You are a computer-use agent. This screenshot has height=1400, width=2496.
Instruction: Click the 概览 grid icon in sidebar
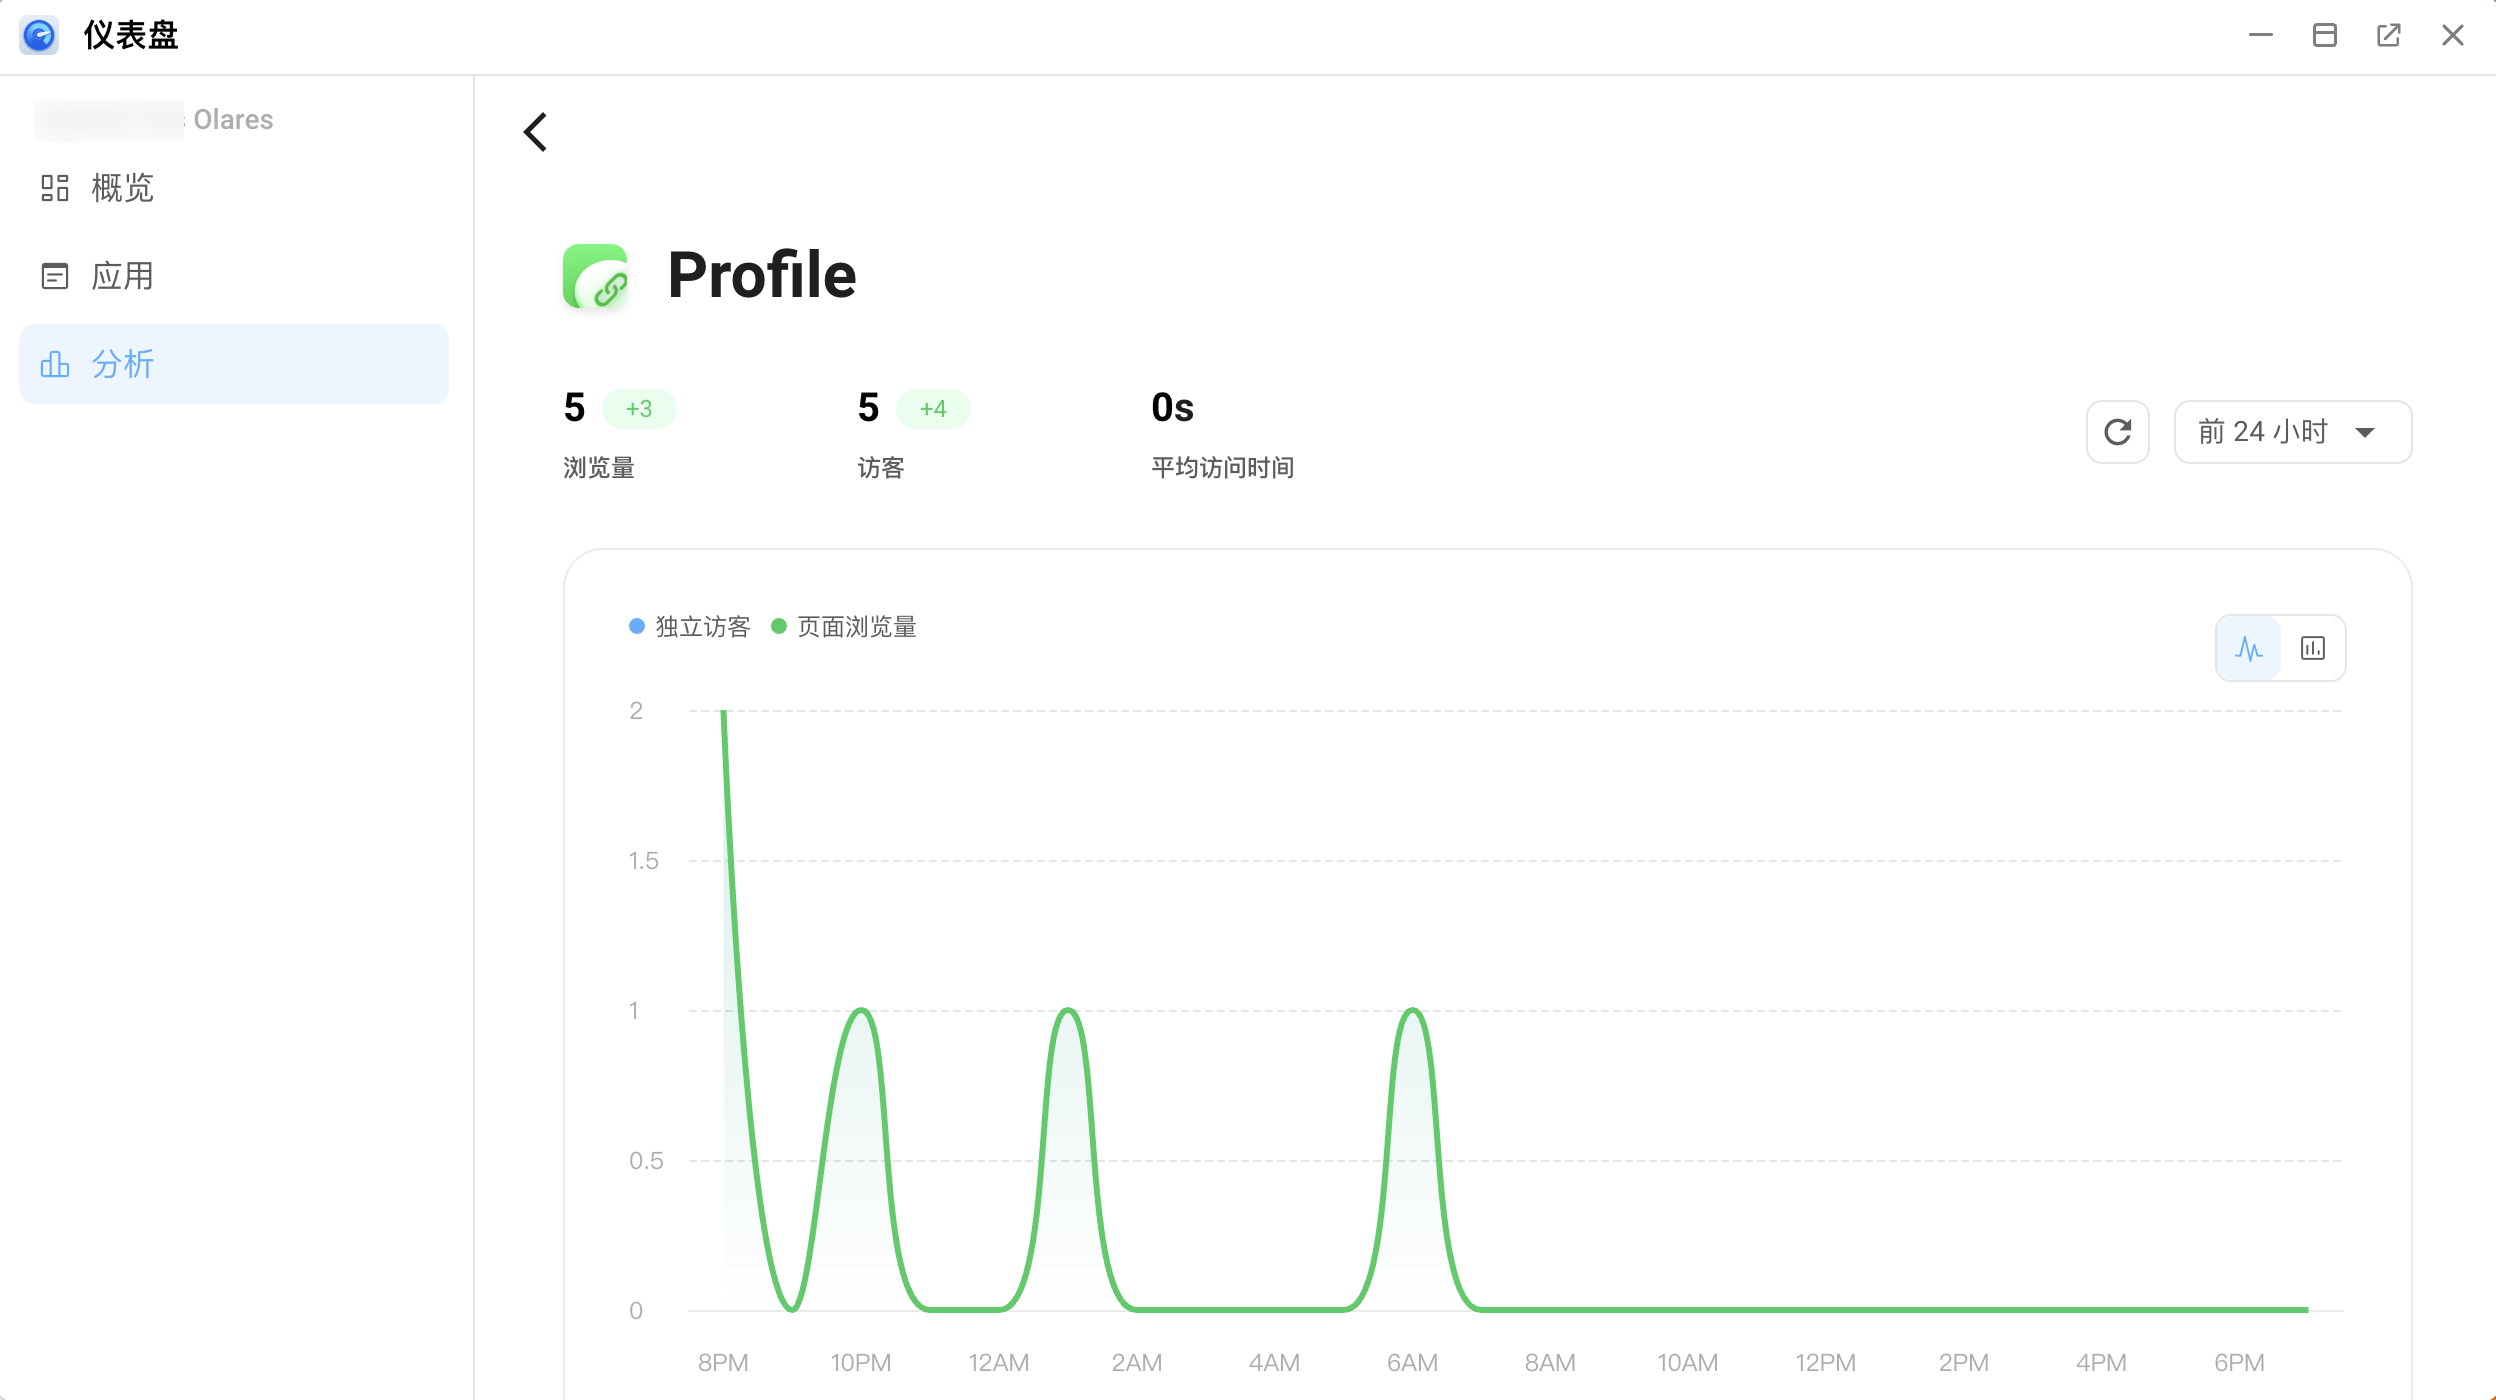[x=55, y=188]
